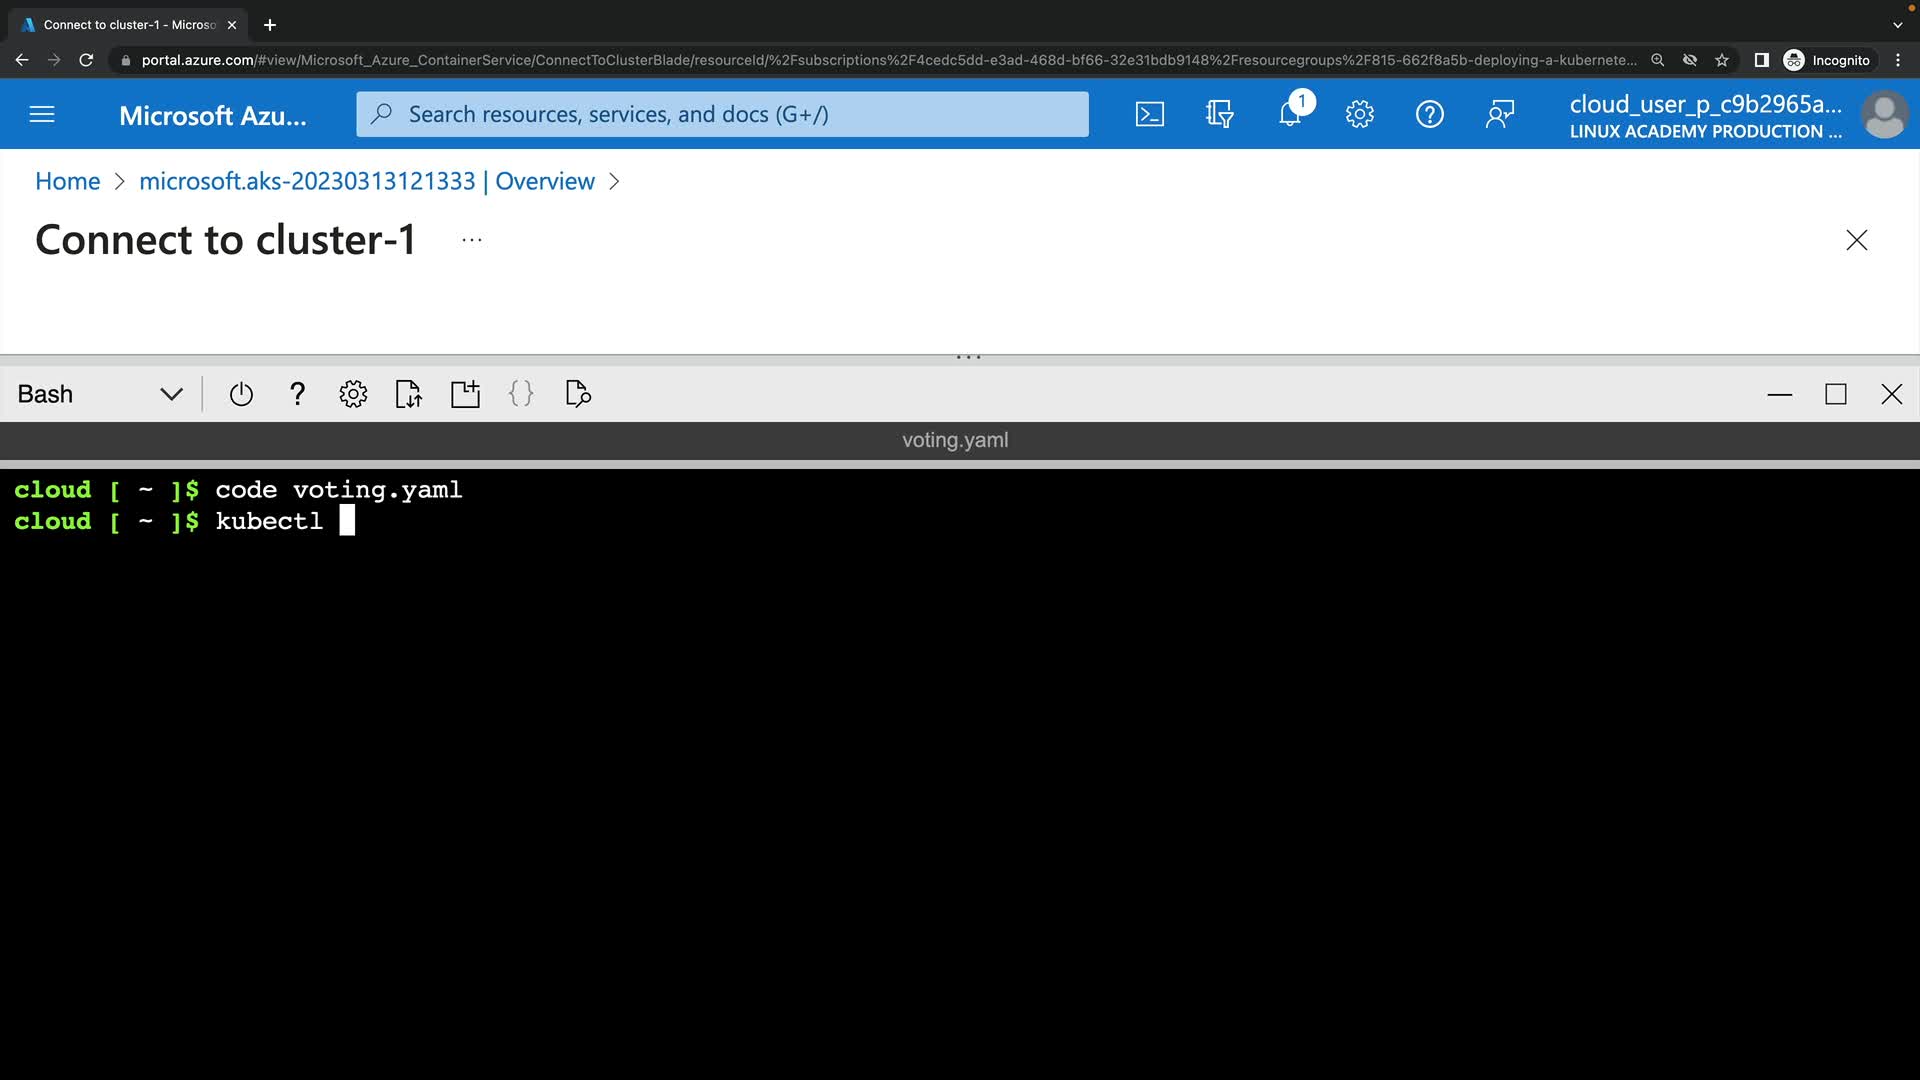The height and width of the screenshot is (1080, 1920).
Task: Open the Feedback icon in header
Action: pos(1499,114)
